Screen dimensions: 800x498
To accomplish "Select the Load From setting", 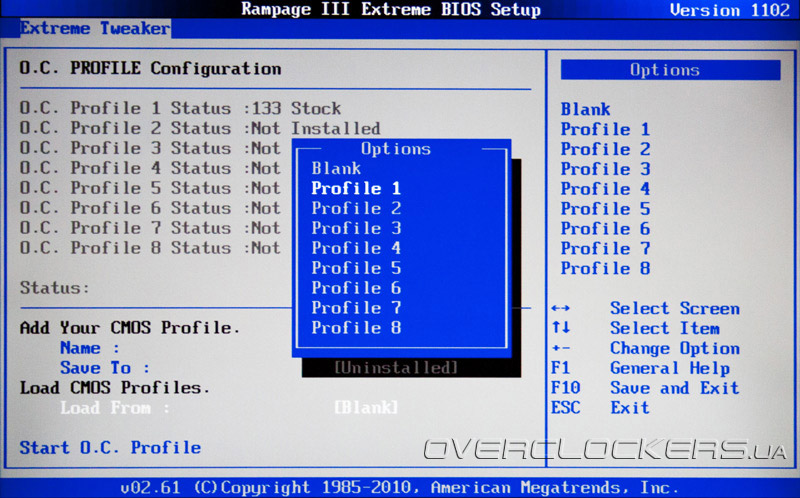I will (x=114, y=408).
